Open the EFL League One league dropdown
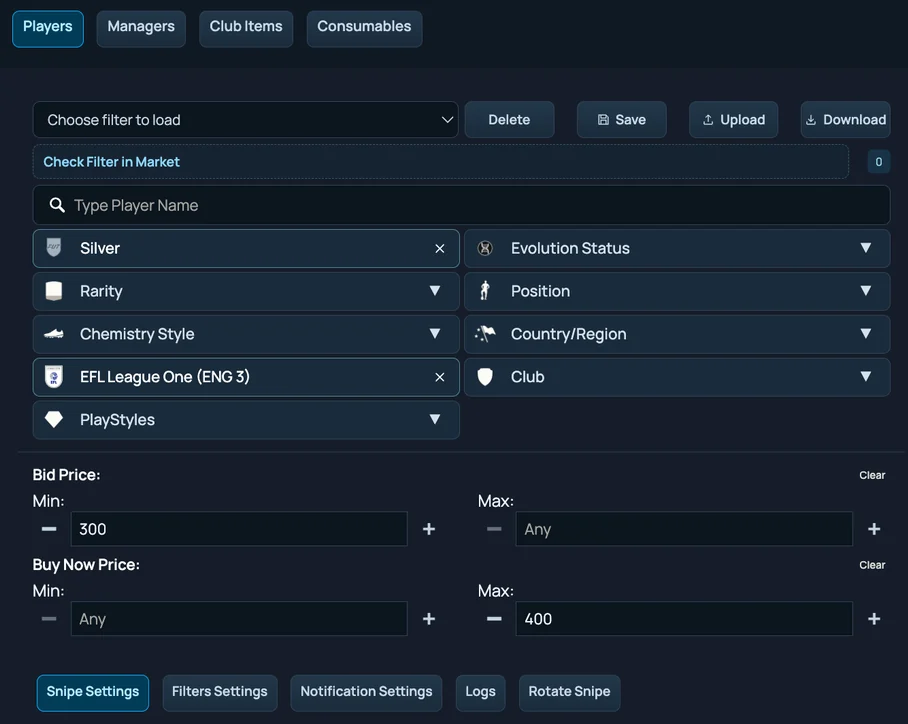 (246, 377)
